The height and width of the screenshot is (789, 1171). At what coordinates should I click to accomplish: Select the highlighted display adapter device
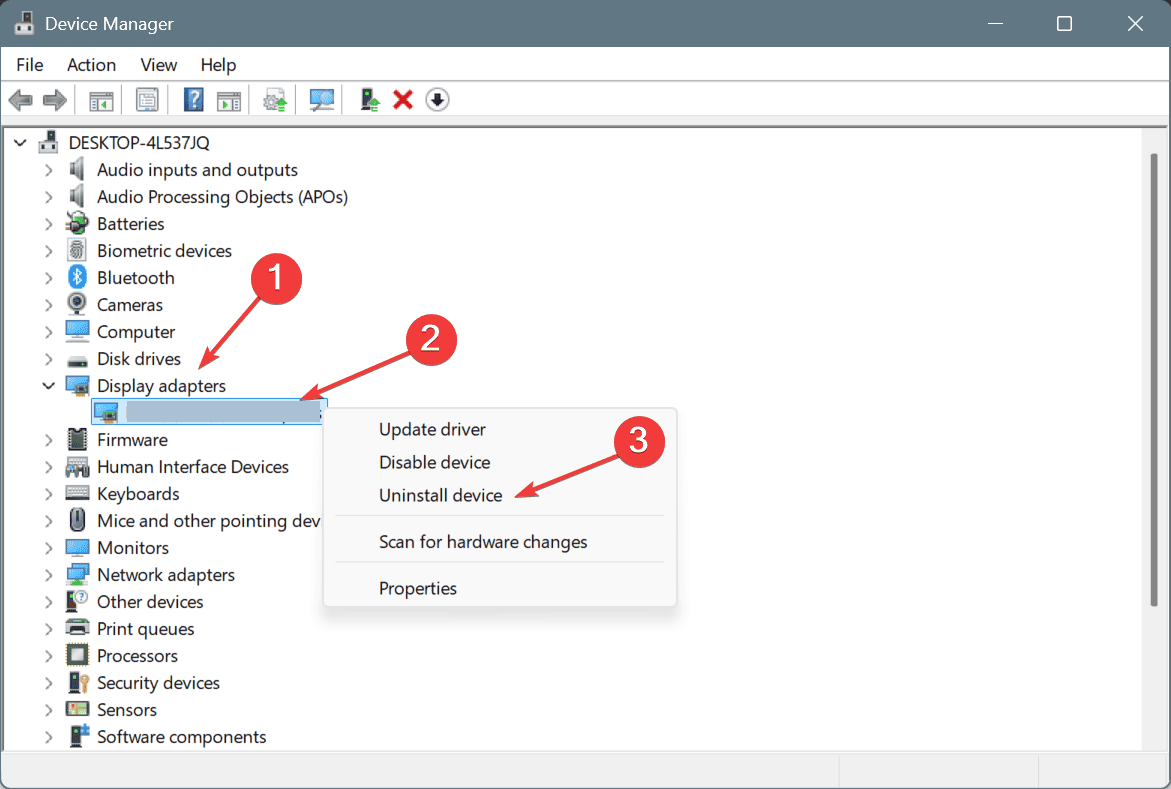point(208,412)
